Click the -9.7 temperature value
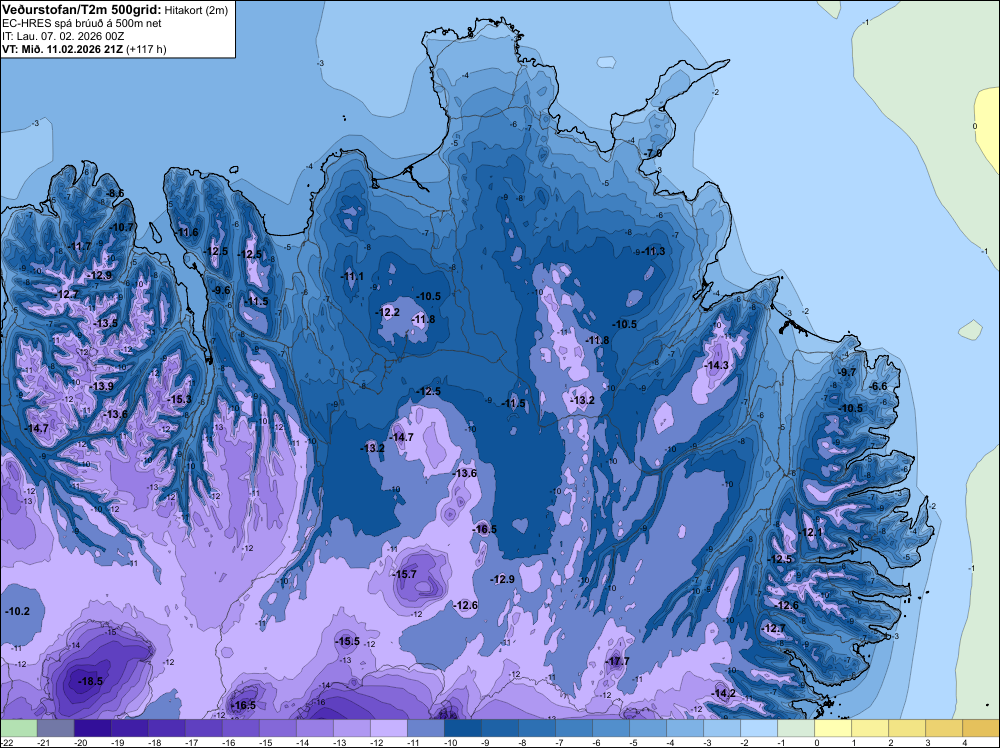Screen dimensions: 1000x748 [848, 372]
